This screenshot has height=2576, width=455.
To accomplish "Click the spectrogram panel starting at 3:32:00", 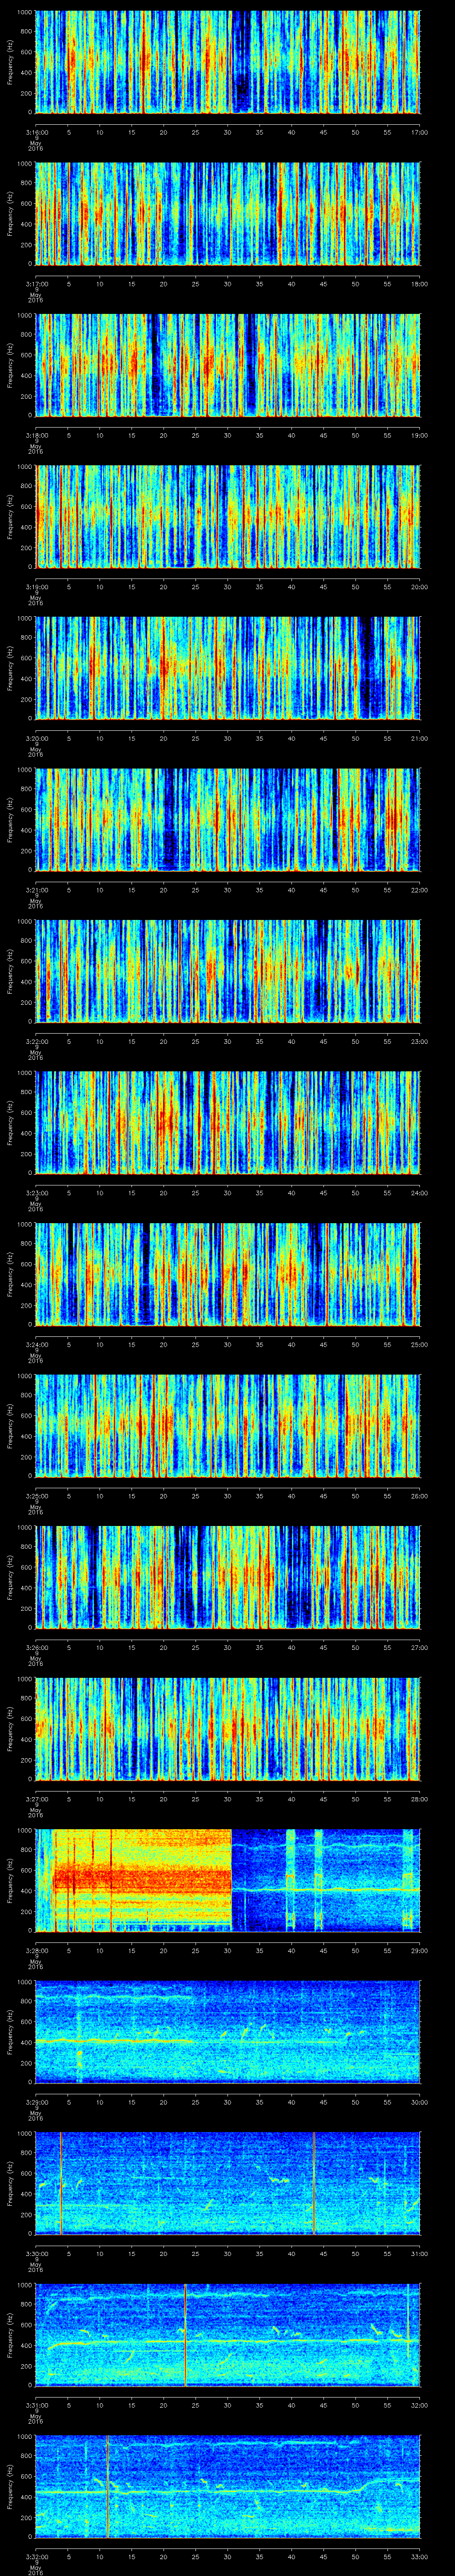I will pos(227,2485).
